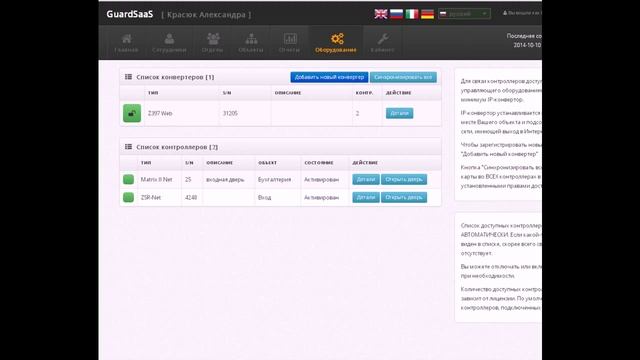Open the Объекты objects tab

coord(251,43)
